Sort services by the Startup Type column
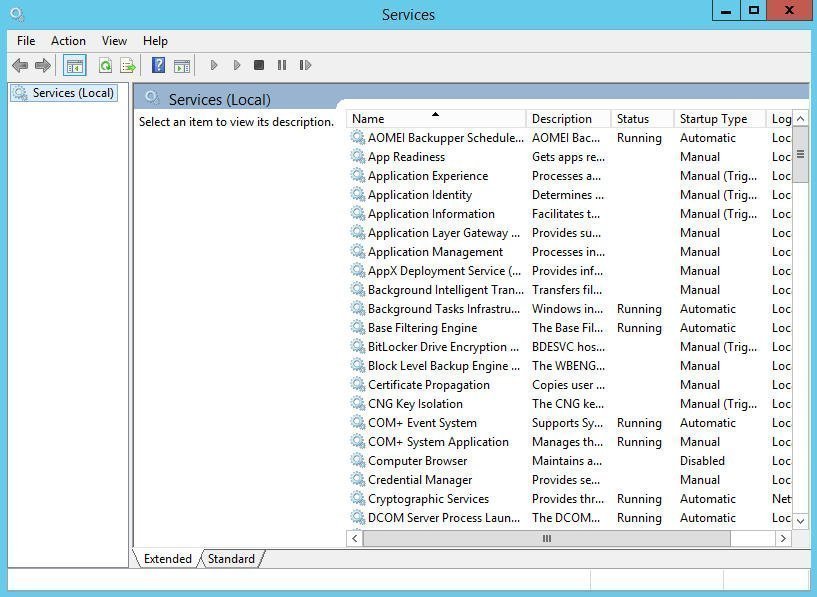The image size is (817, 597). tap(713, 119)
